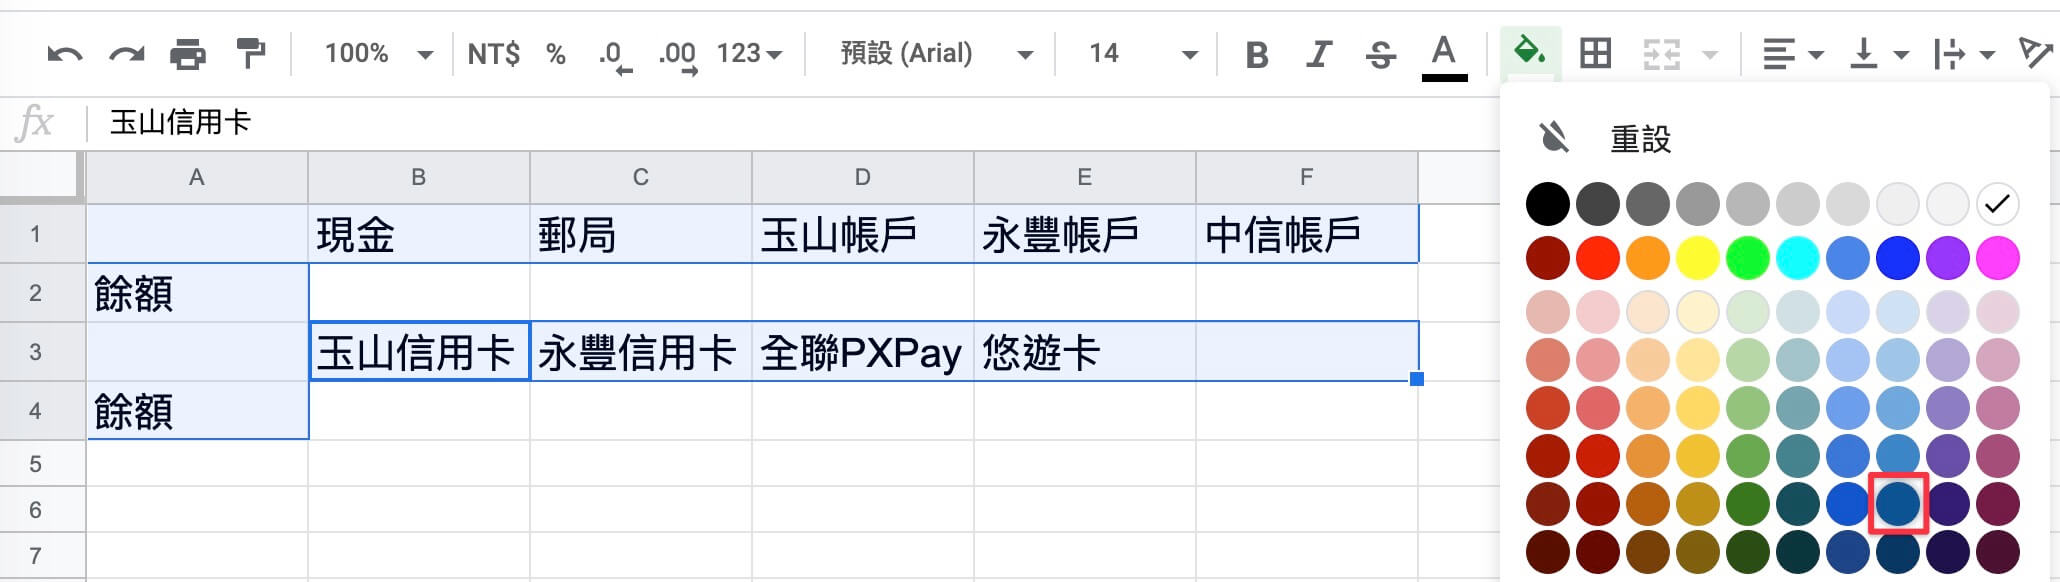Click cell containing 全聯PXPay
The width and height of the screenshot is (2060, 582).
click(863, 352)
